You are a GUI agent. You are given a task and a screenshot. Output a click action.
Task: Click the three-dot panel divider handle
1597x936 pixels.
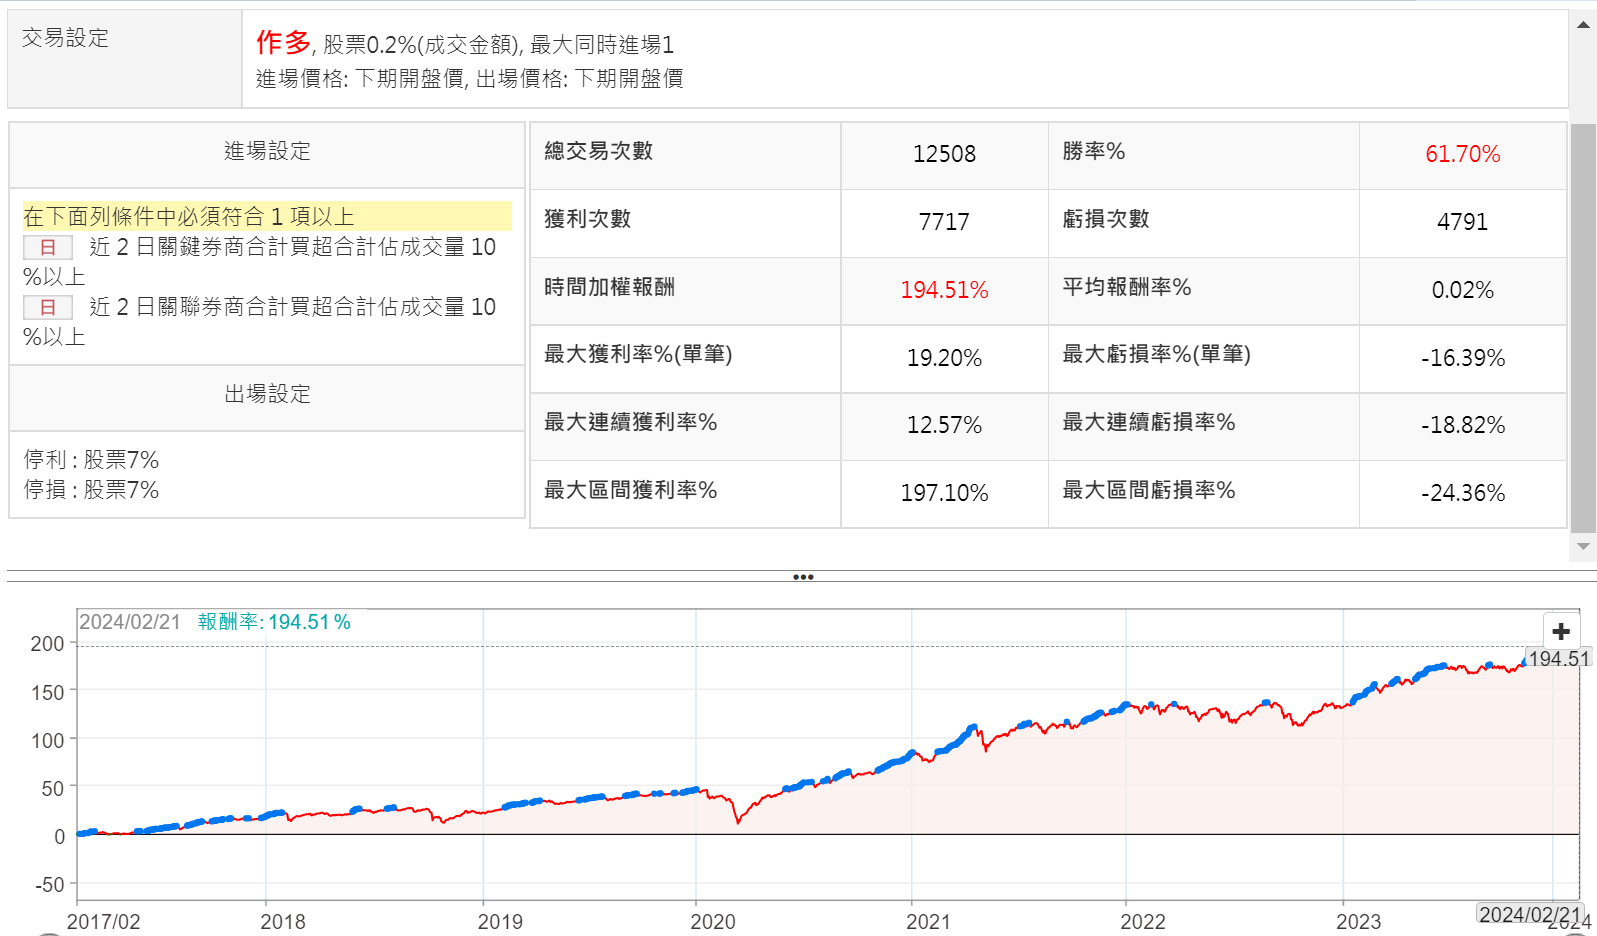[x=802, y=577]
